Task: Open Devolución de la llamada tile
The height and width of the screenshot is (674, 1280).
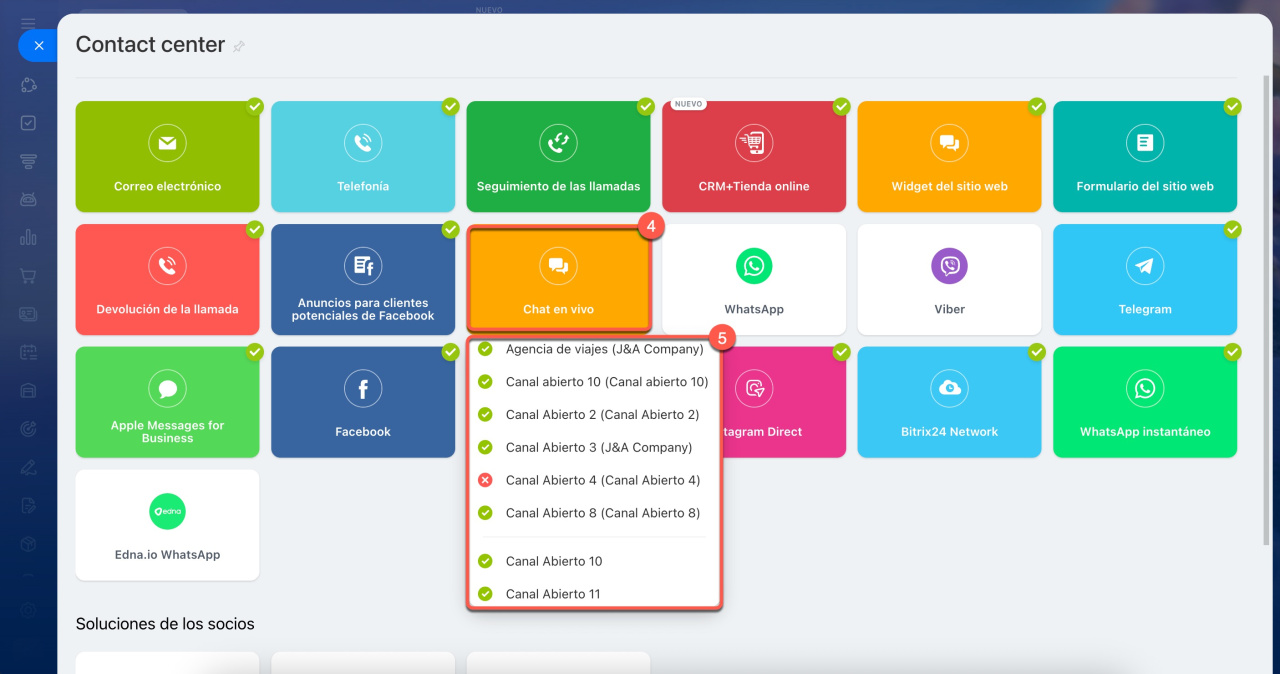Action: (x=167, y=279)
